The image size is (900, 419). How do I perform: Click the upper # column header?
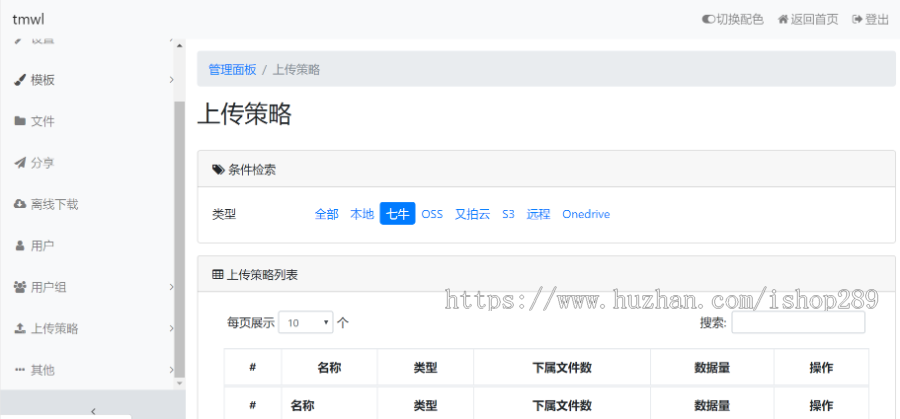point(253,367)
